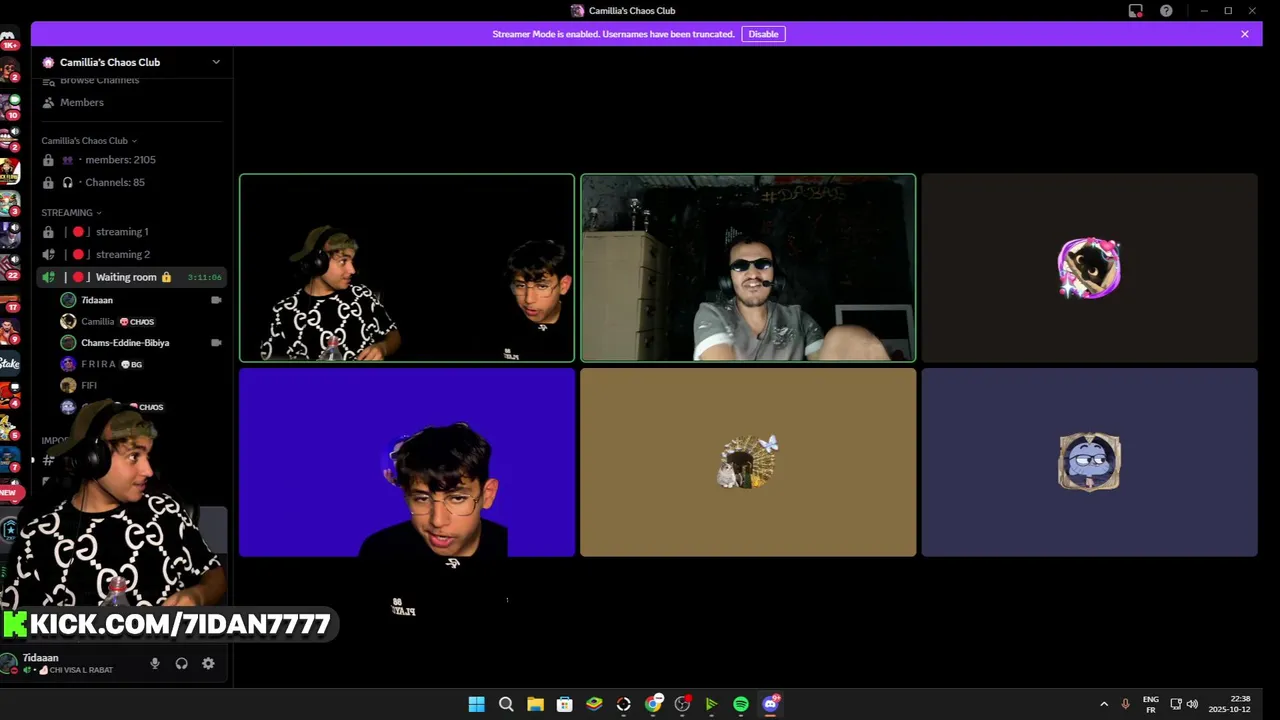The height and width of the screenshot is (720, 1280).
Task: Open the Stake server icon
Action: point(10,363)
